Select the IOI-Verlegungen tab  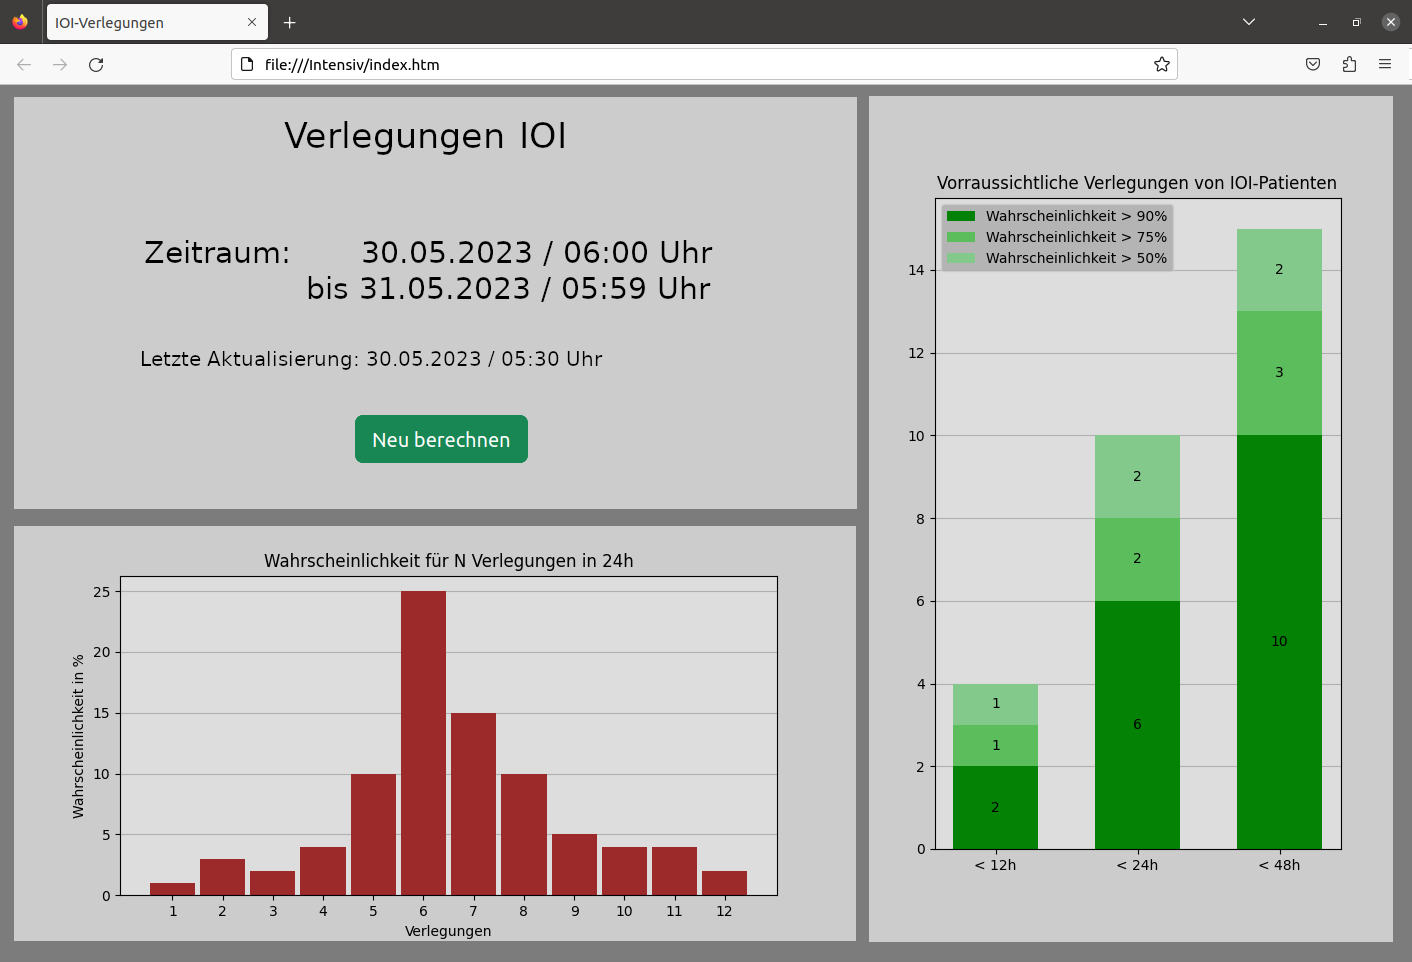(x=157, y=23)
